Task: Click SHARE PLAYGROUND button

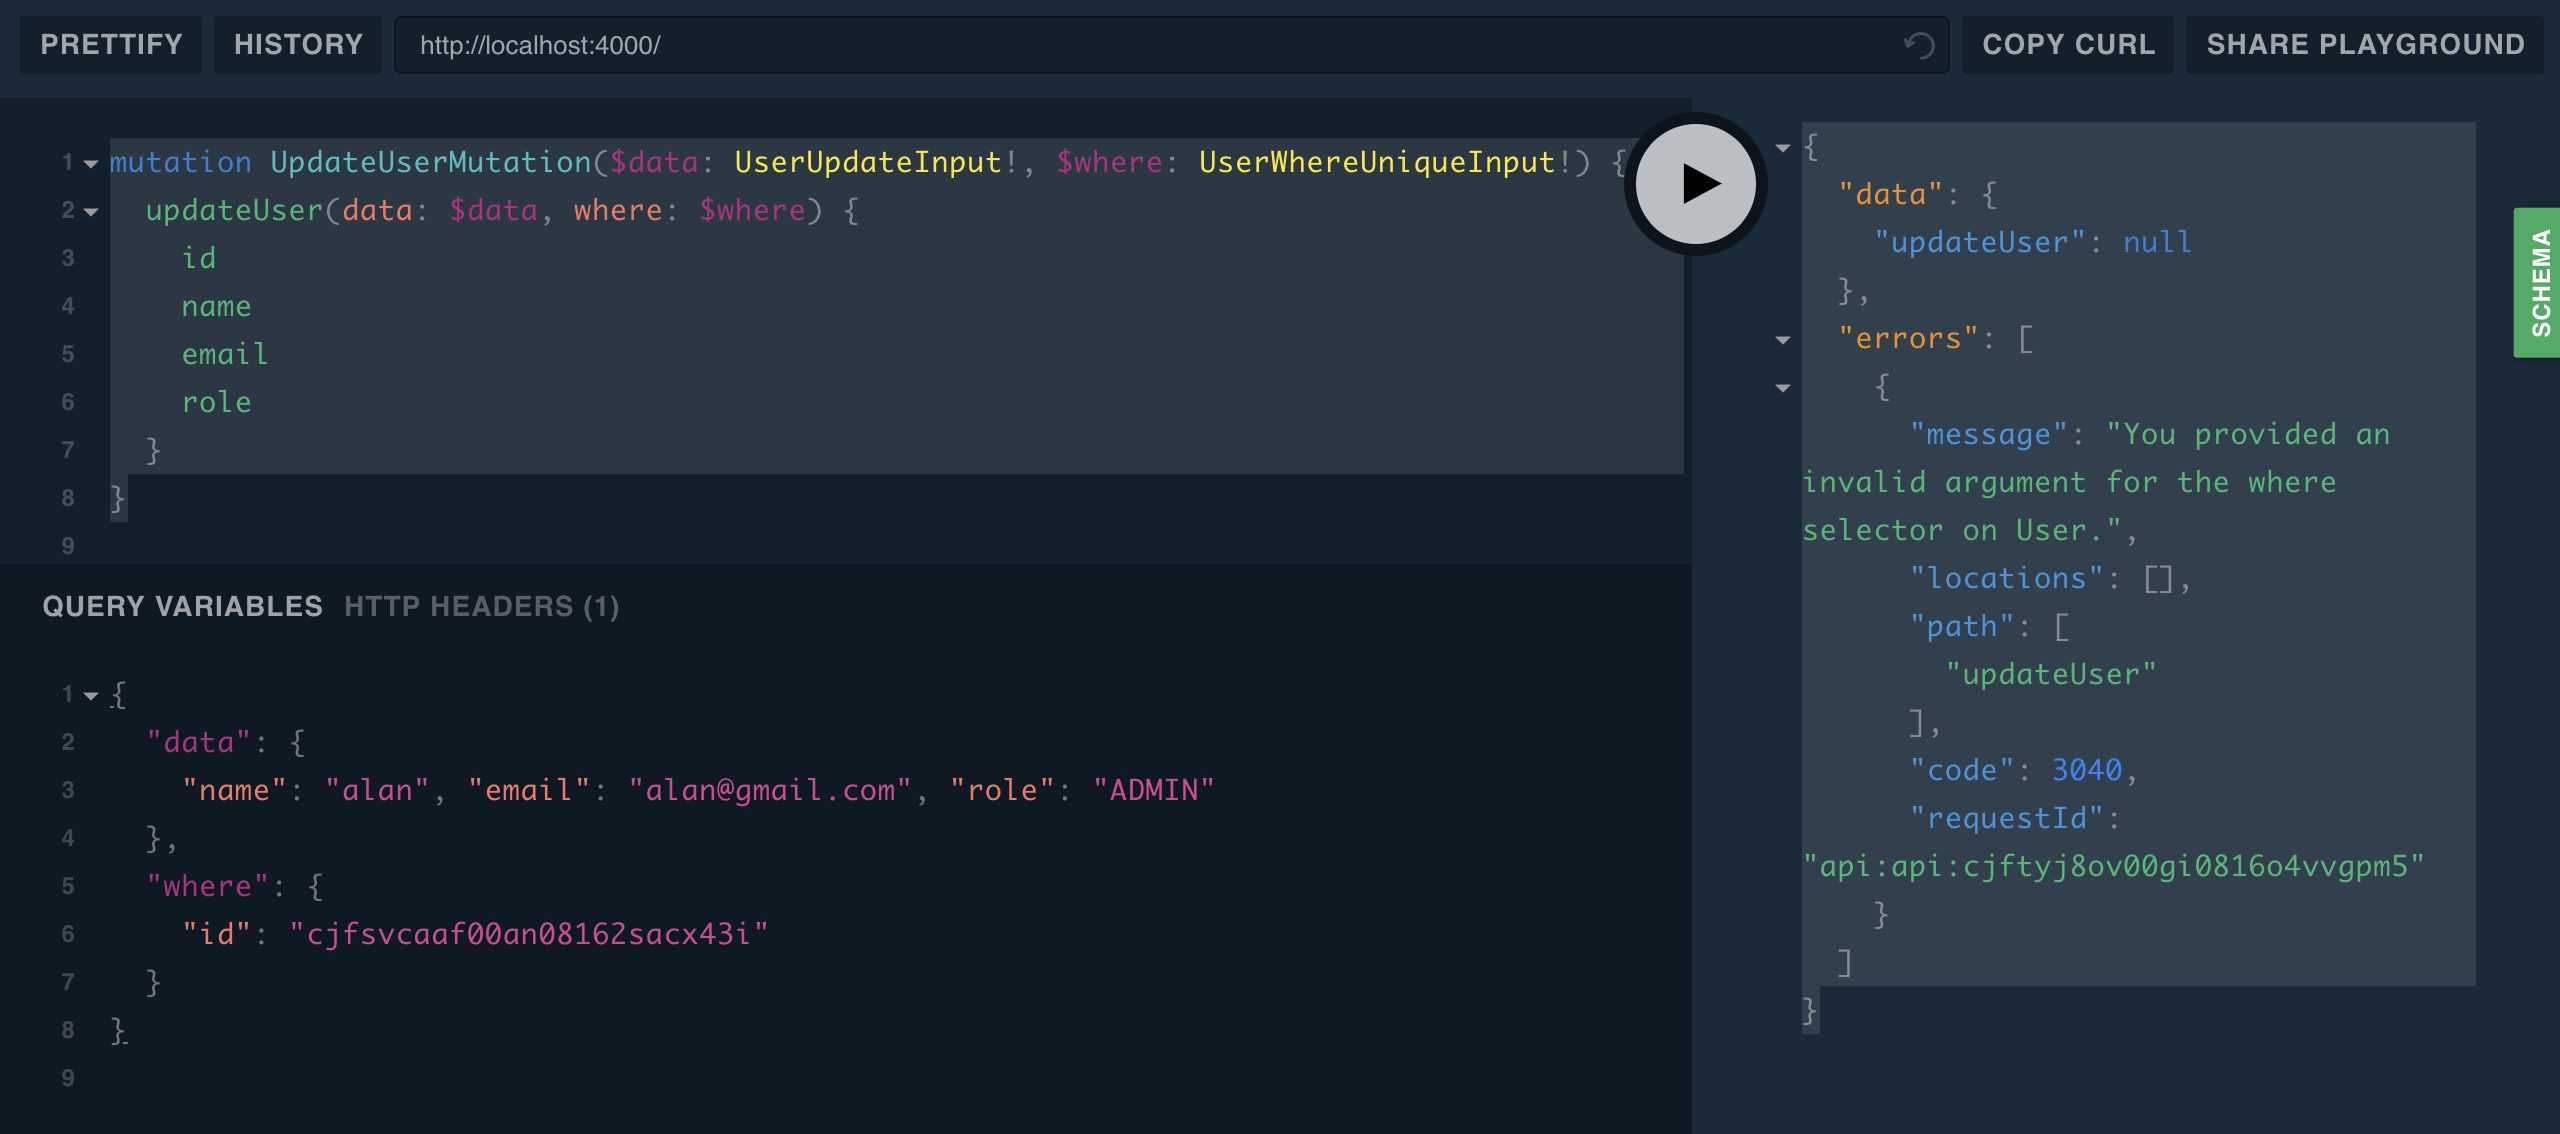Action: tap(2365, 45)
